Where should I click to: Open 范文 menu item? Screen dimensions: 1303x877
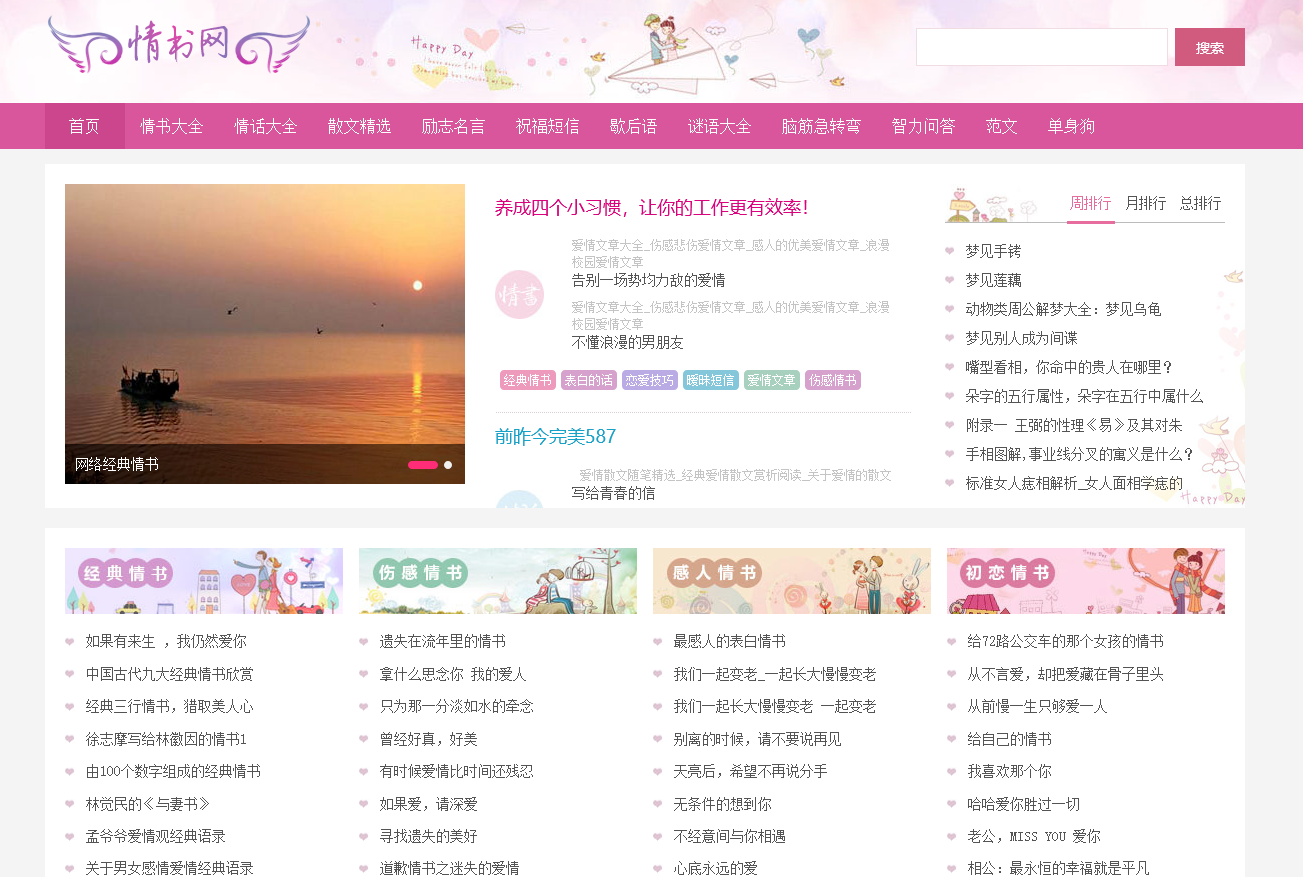1001,126
